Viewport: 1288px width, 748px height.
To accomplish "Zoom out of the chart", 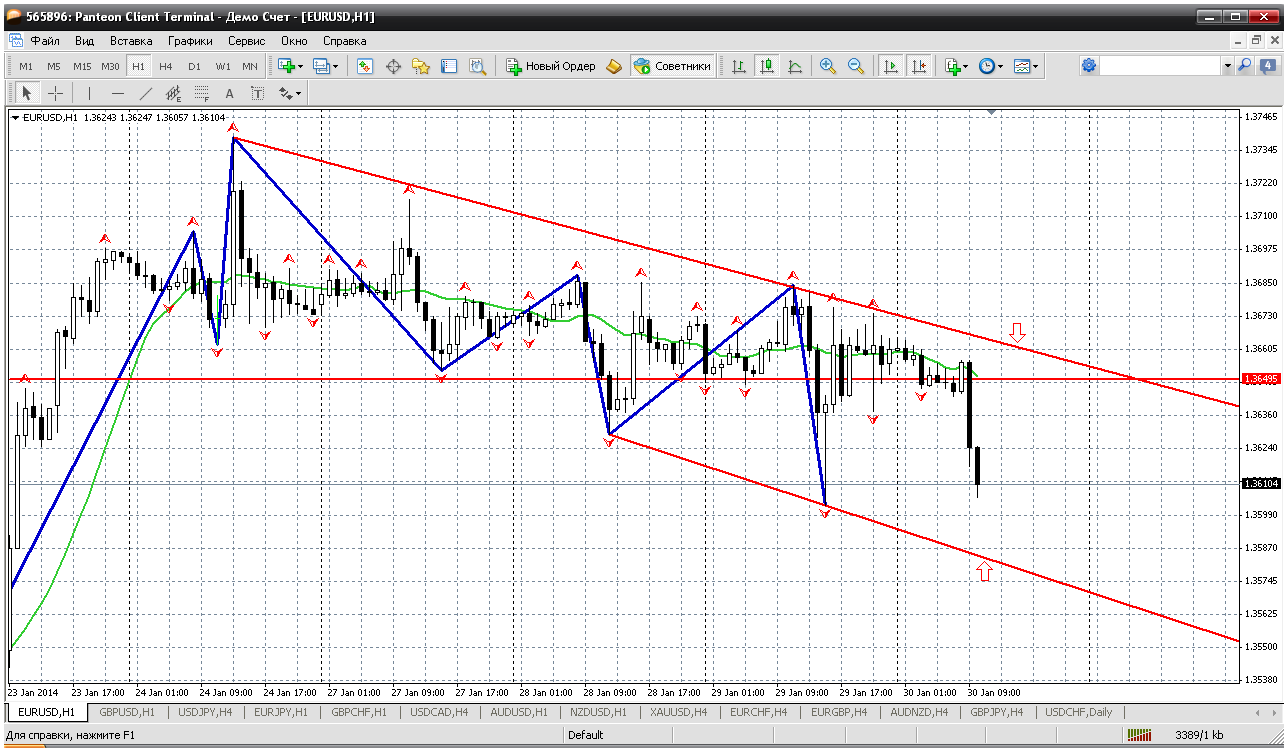I will 856,66.
